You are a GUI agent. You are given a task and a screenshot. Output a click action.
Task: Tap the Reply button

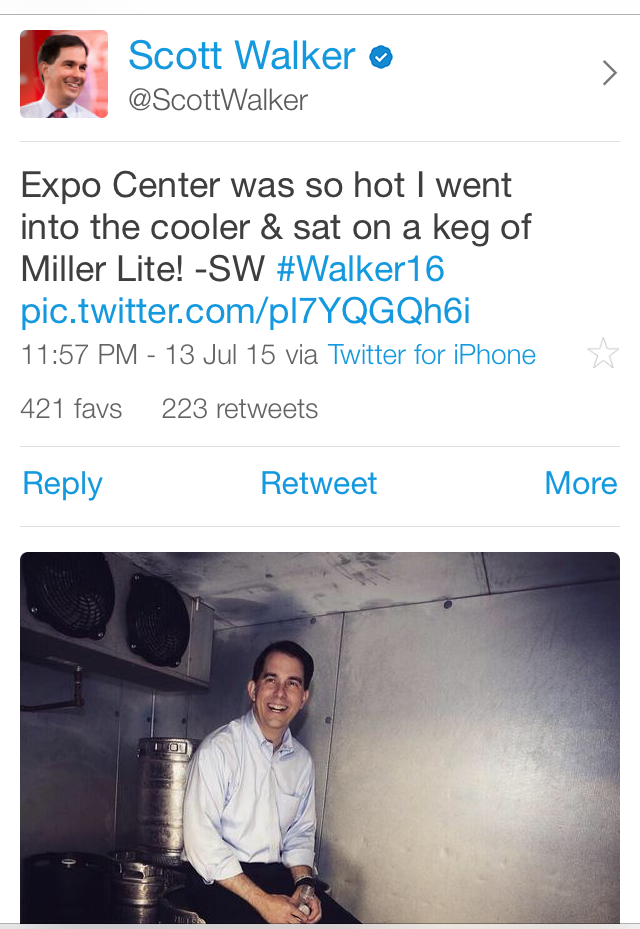(x=62, y=484)
